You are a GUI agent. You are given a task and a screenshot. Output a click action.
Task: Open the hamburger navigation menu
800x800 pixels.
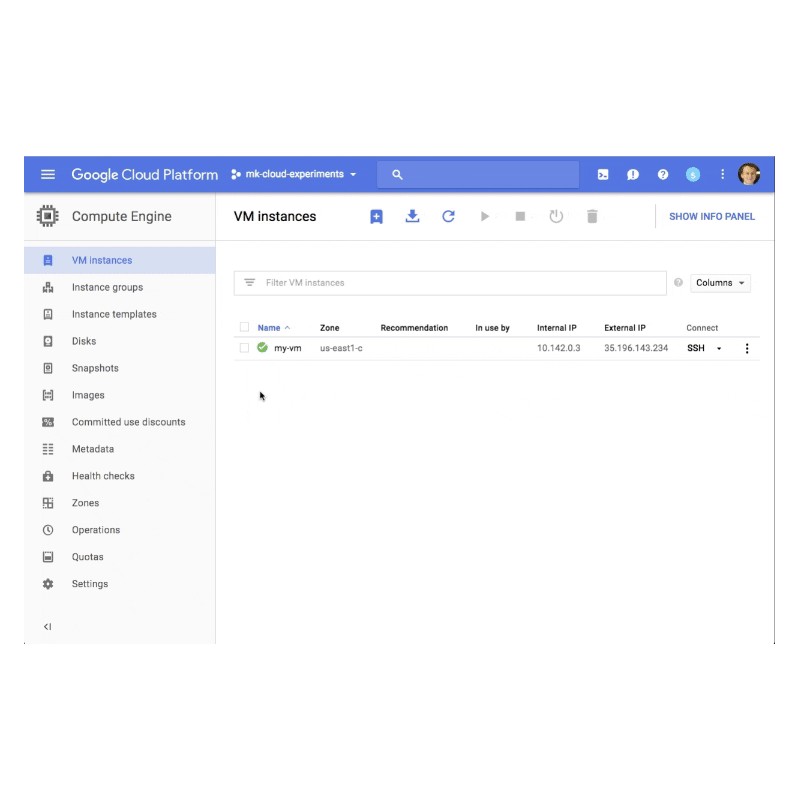click(48, 174)
